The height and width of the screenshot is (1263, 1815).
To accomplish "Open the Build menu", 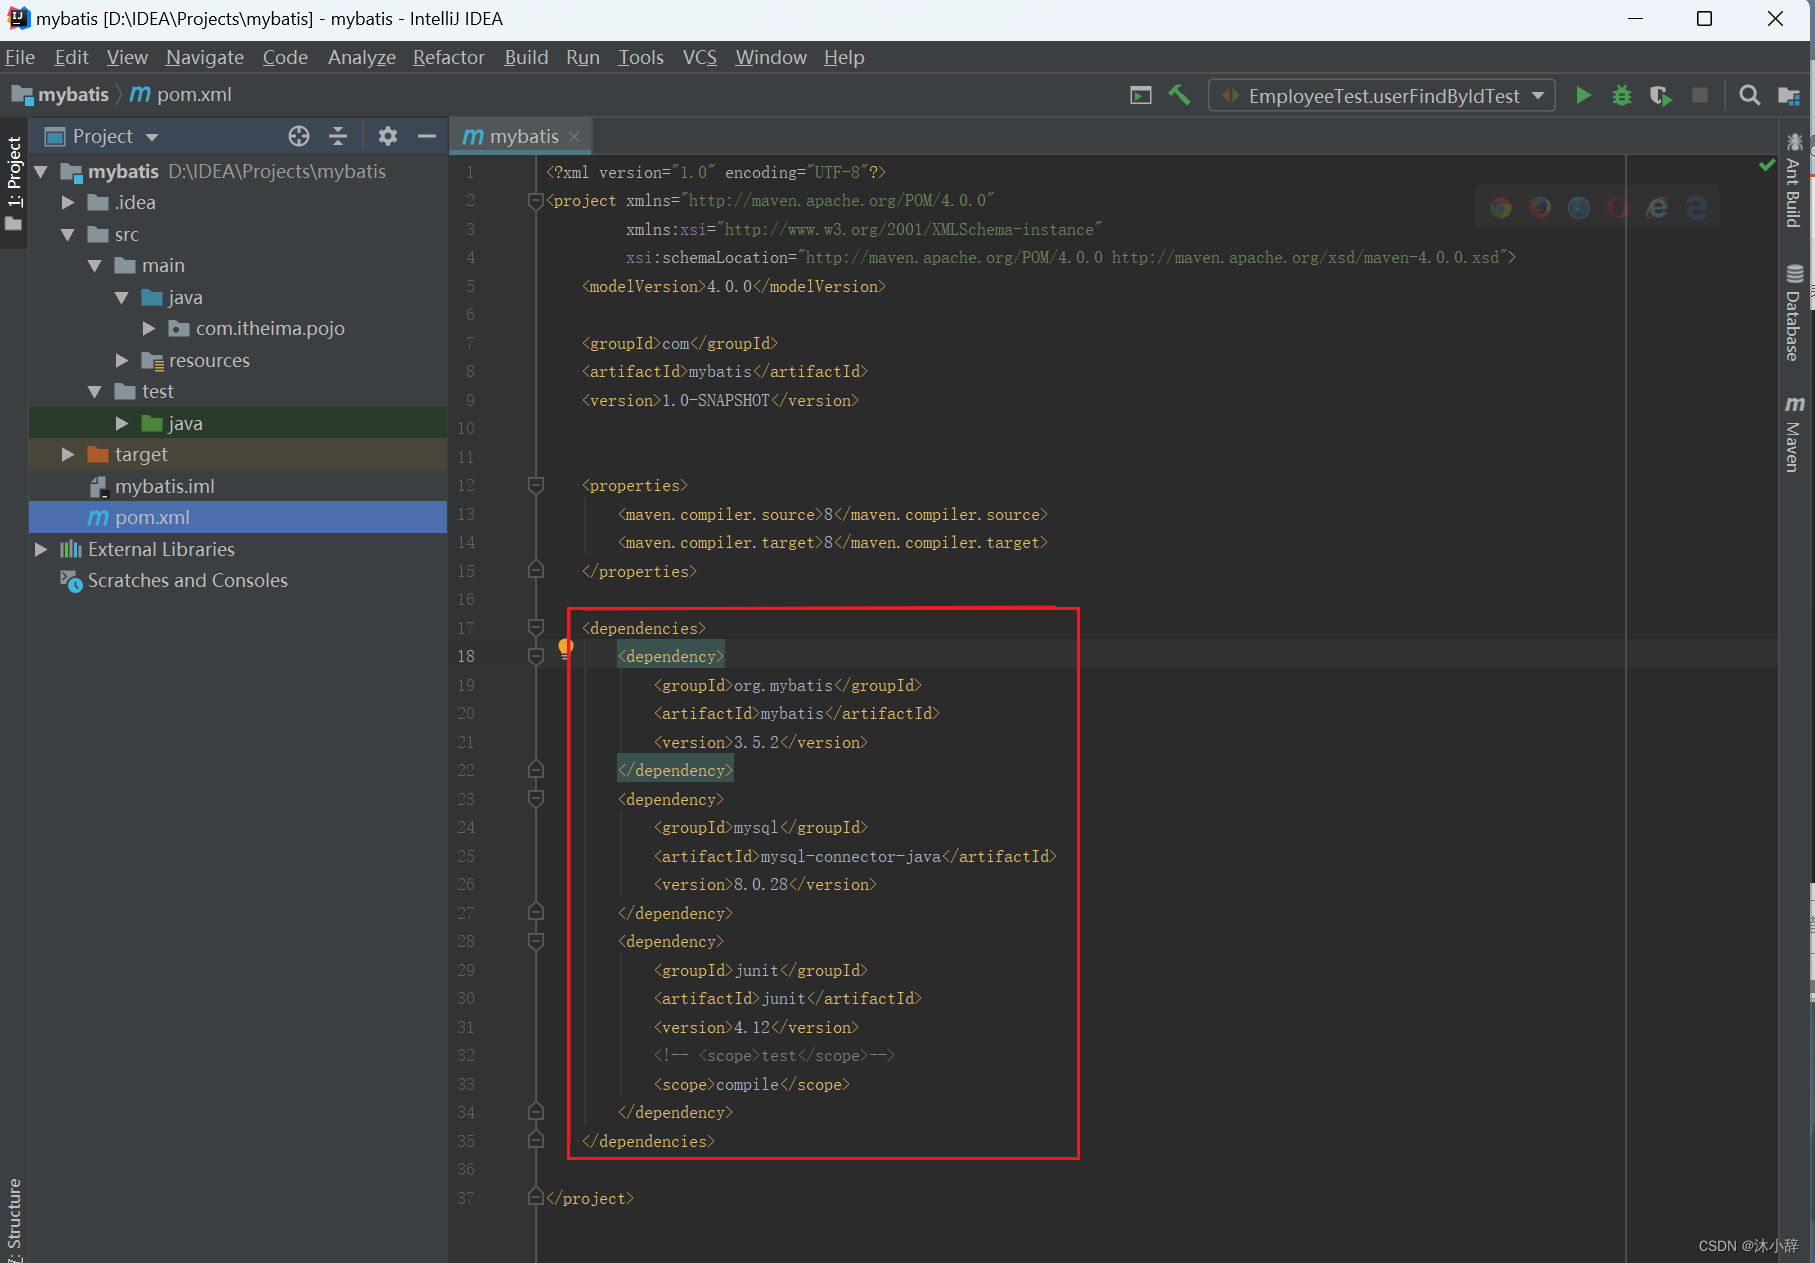I will point(526,57).
